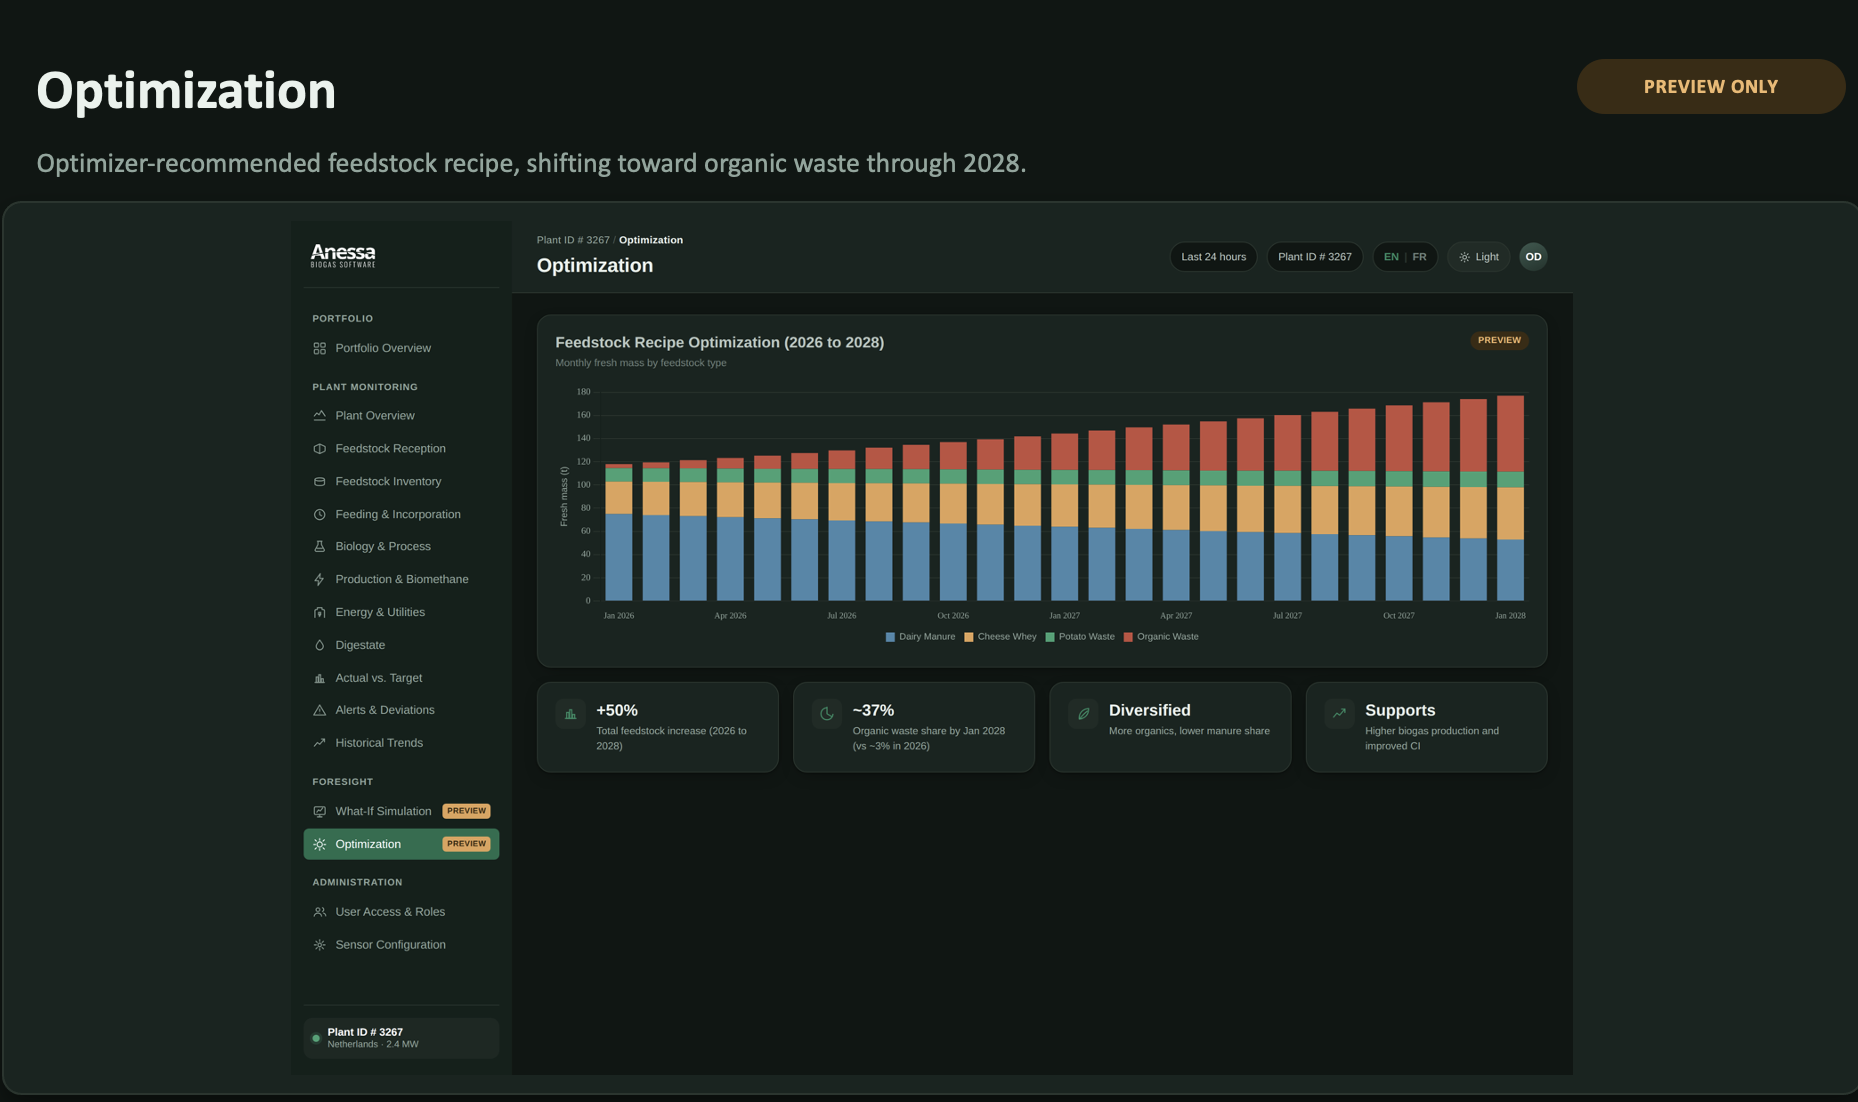The image size is (1858, 1102).
Task: Click the Organic Waste red legend swatch
Action: (x=1128, y=637)
